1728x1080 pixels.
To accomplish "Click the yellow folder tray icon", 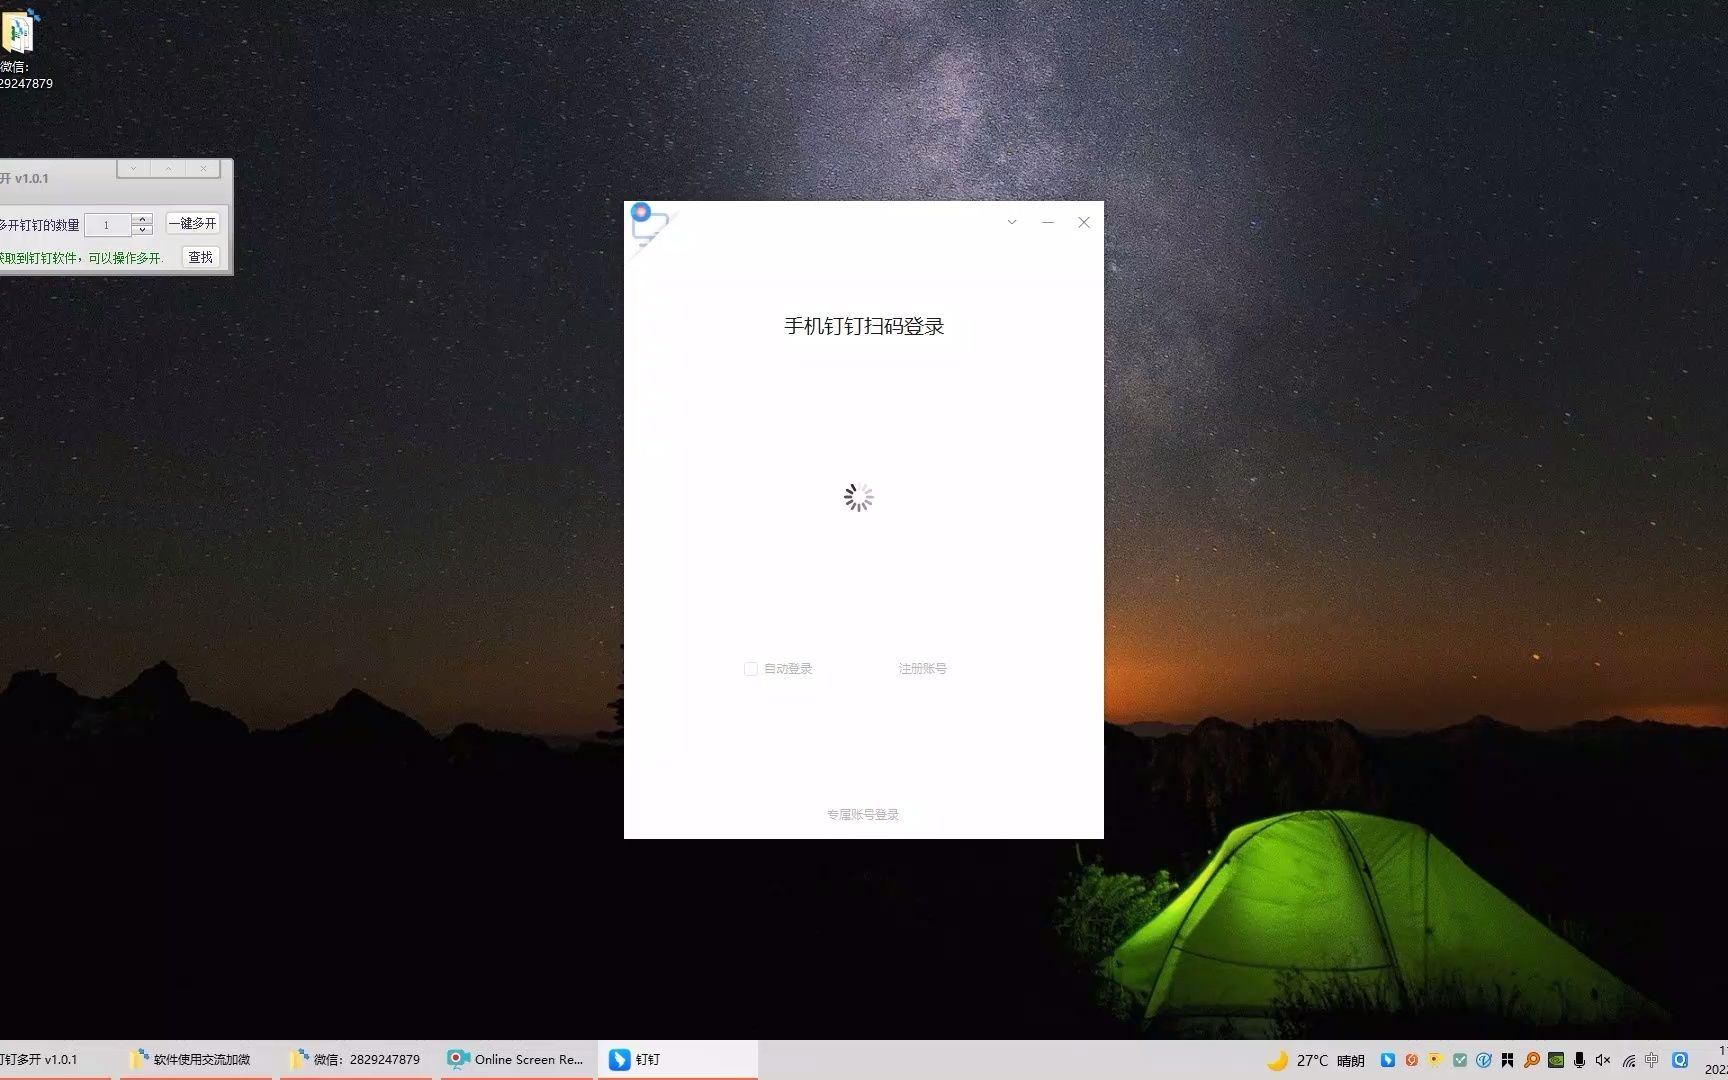I will click(x=1436, y=1060).
